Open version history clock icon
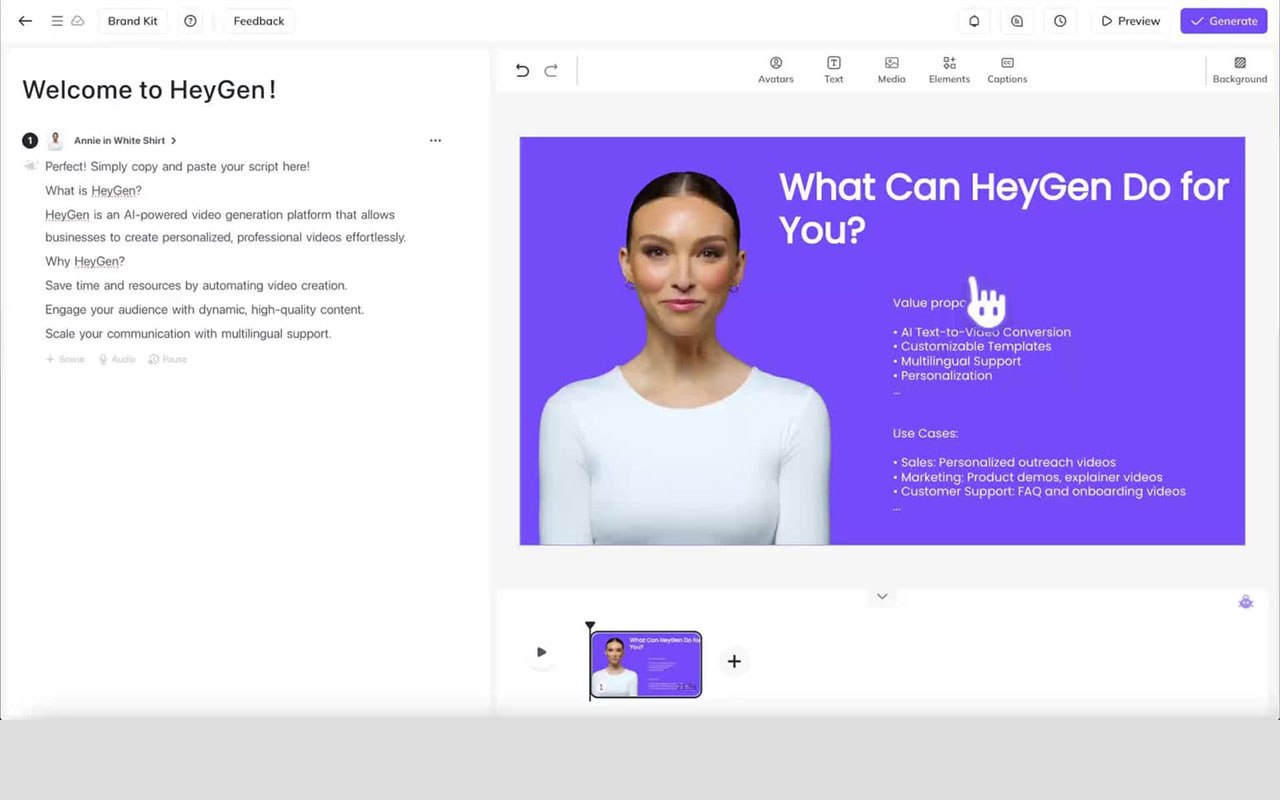The width and height of the screenshot is (1280, 800). pyautogui.click(x=1060, y=21)
